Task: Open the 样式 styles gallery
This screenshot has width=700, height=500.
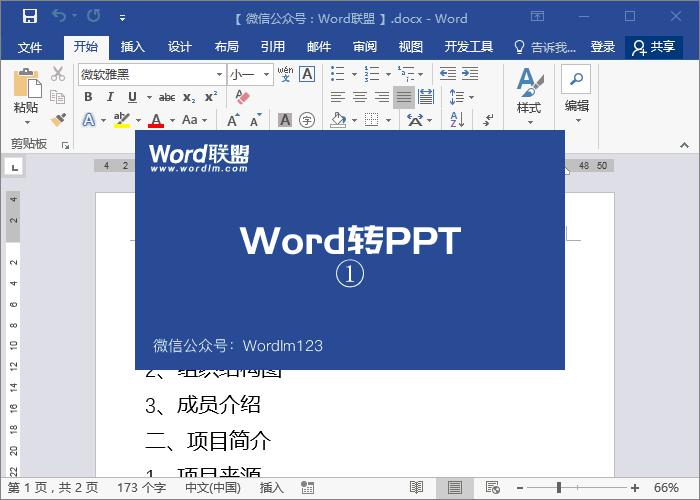Action: pos(529,96)
